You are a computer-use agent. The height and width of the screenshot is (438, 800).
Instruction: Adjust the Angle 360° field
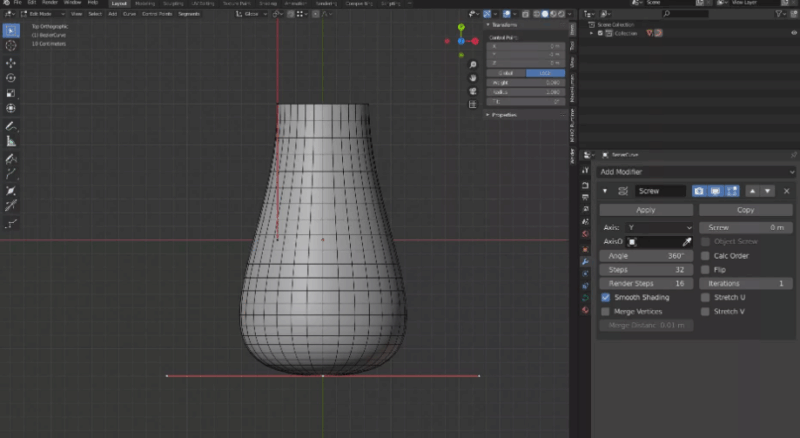[x=646, y=256]
